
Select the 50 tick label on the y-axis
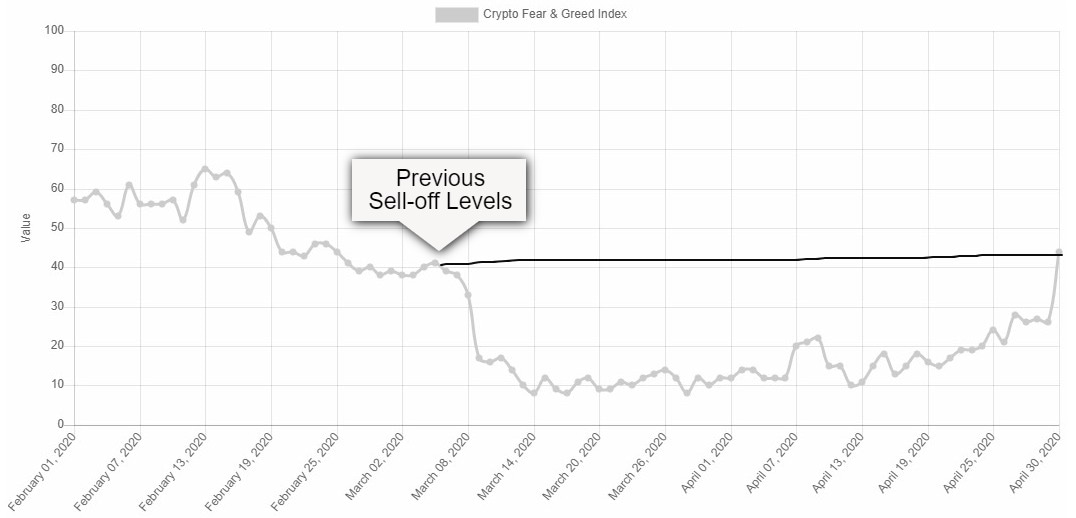pyautogui.click(x=58, y=228)
